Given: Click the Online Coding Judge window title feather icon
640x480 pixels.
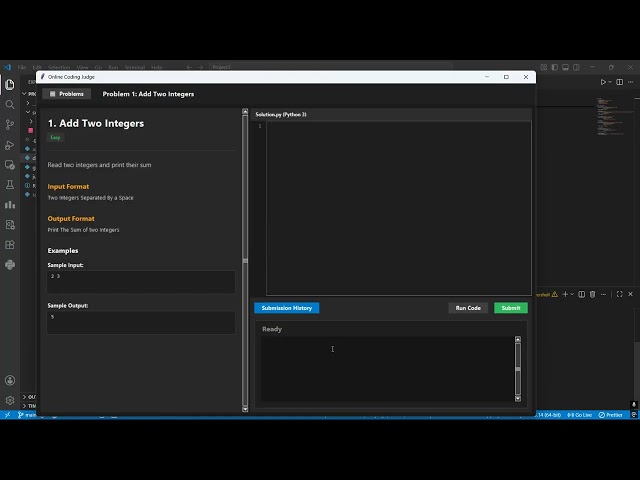Looking at the screenshot, I should click(x=42, y=77).
